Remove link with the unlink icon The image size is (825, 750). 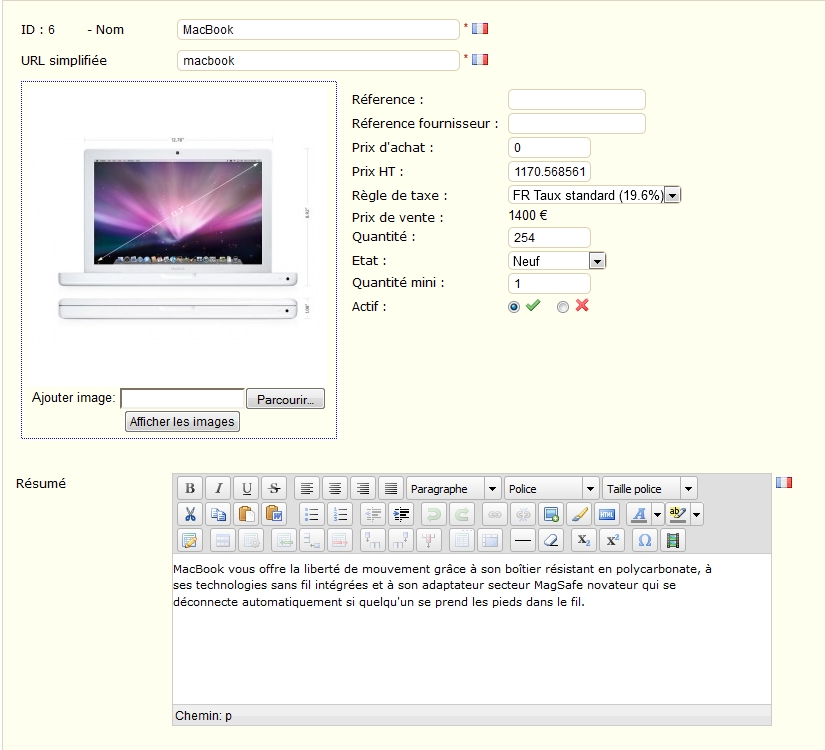[x=523, y=514]
